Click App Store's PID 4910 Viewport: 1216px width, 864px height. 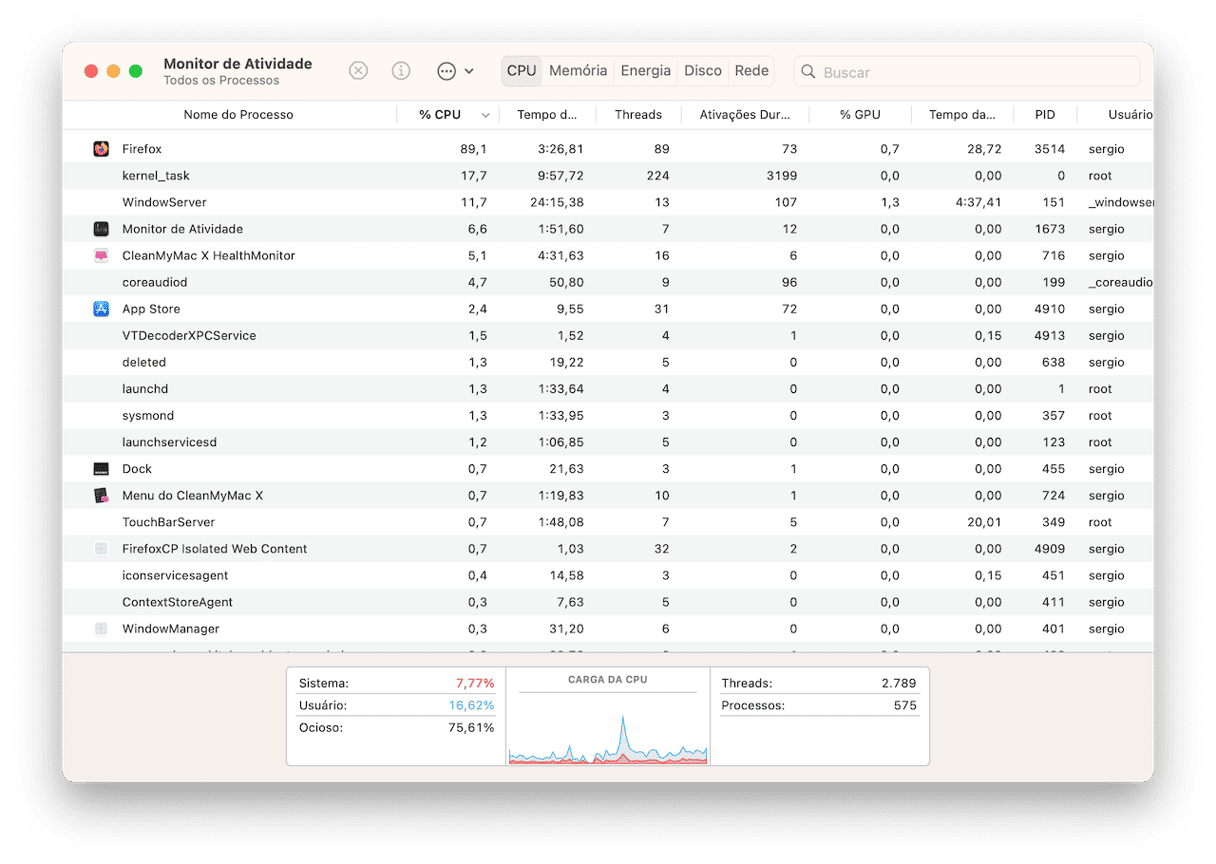click(1049, 309)
